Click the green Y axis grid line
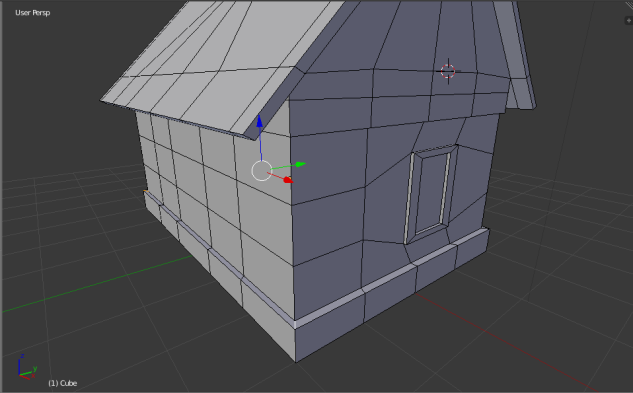Viewport: 633px width, 393px height. 97,284
